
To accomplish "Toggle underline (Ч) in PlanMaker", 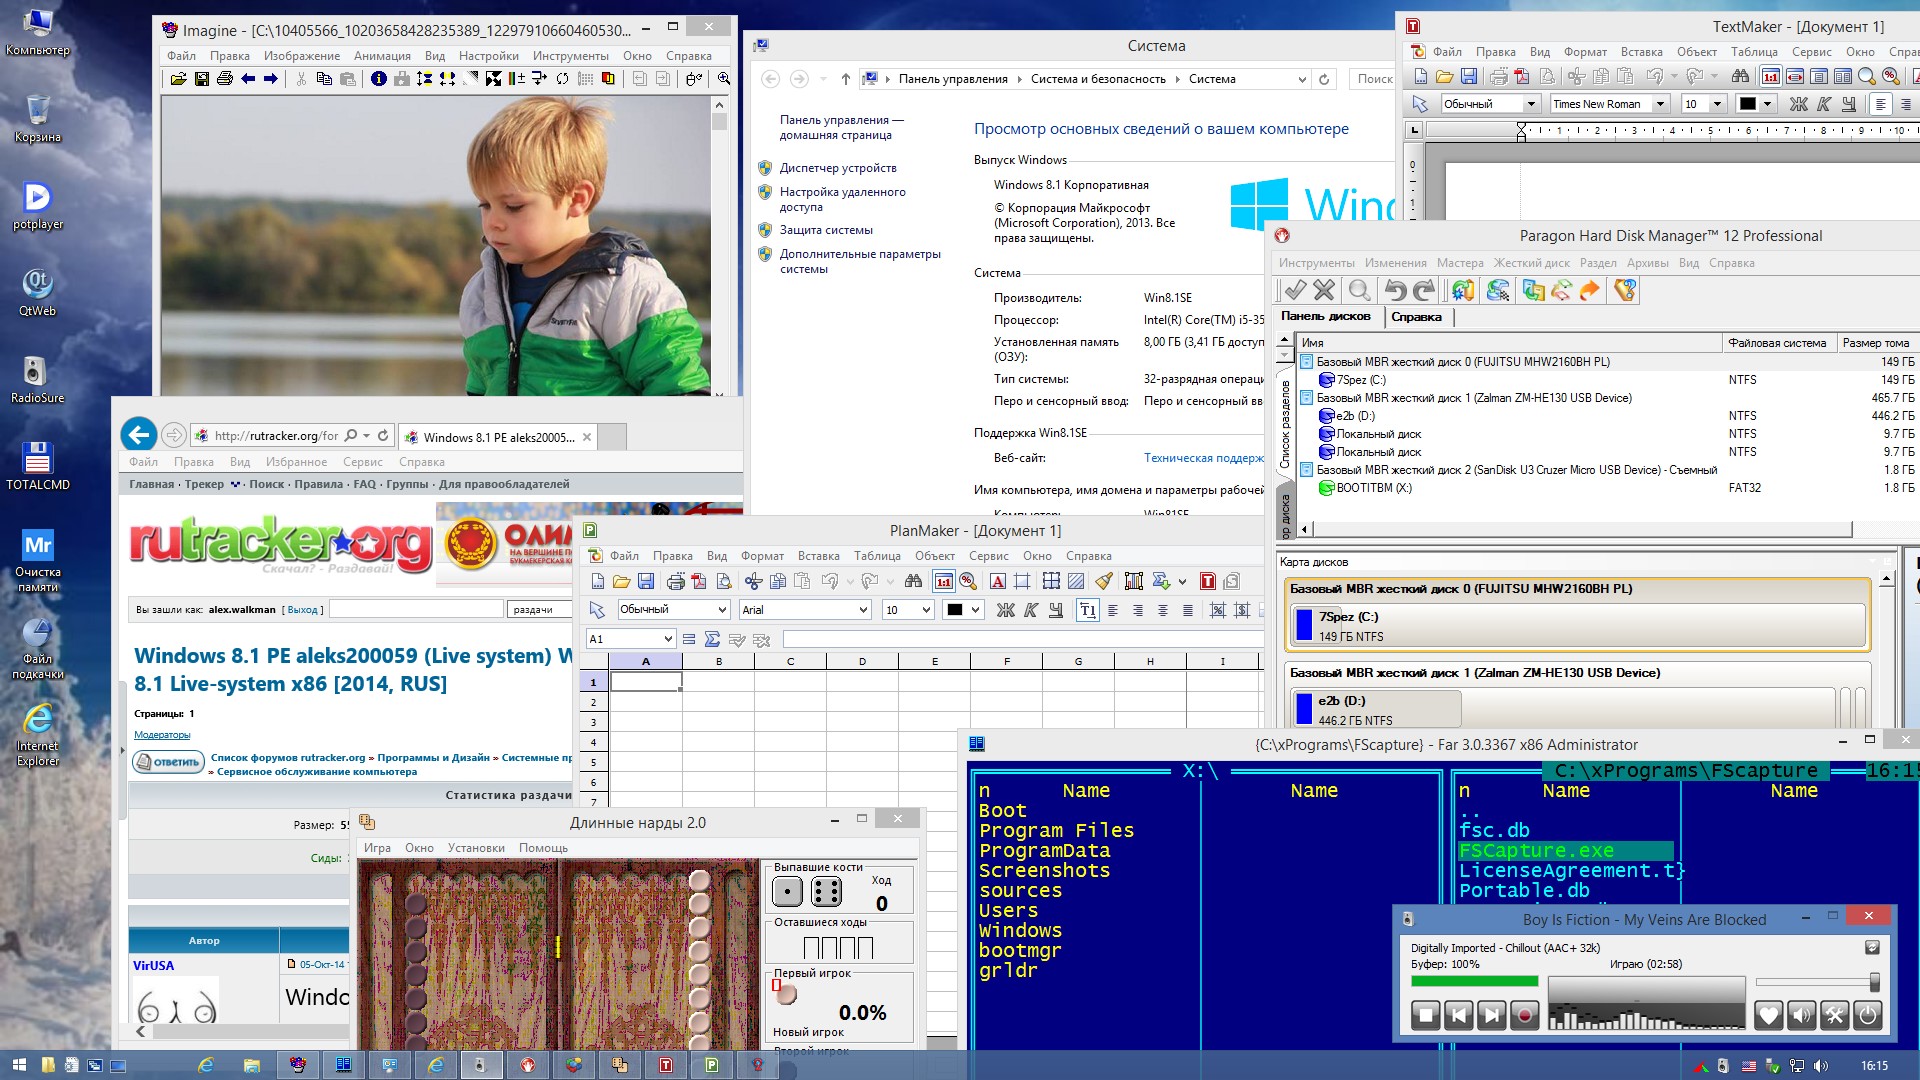I will pos(1055,610).
